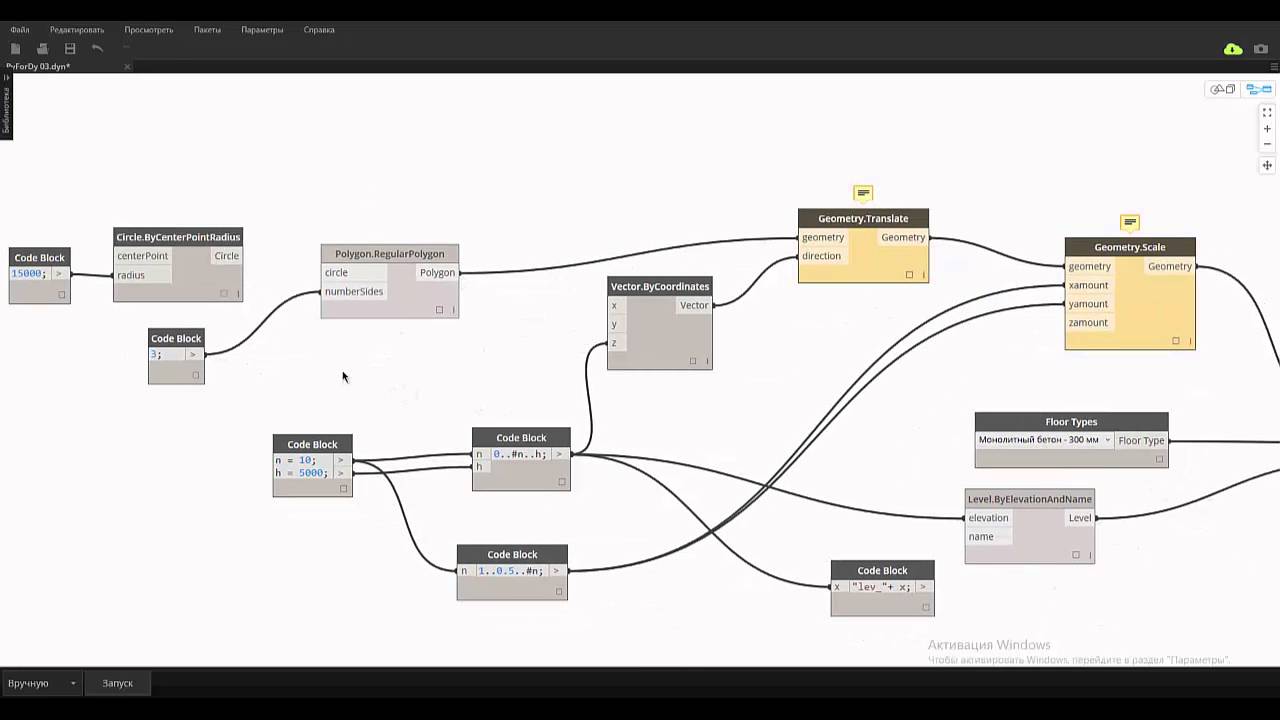
Task: Toggle preview square on Vector.ByCoordinates node
Action: 693,361
